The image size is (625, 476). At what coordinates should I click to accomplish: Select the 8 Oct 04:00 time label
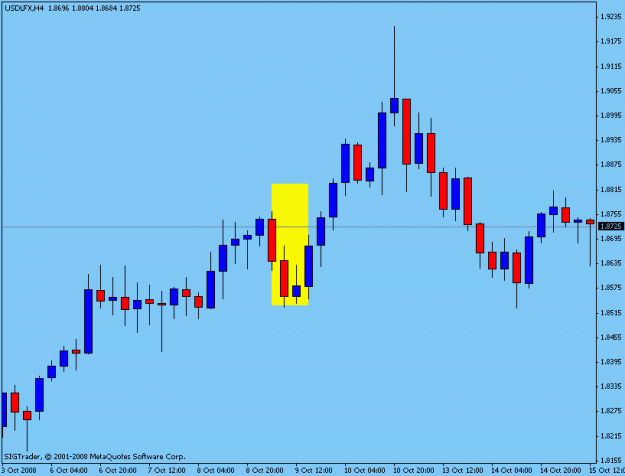coord(216,470)
